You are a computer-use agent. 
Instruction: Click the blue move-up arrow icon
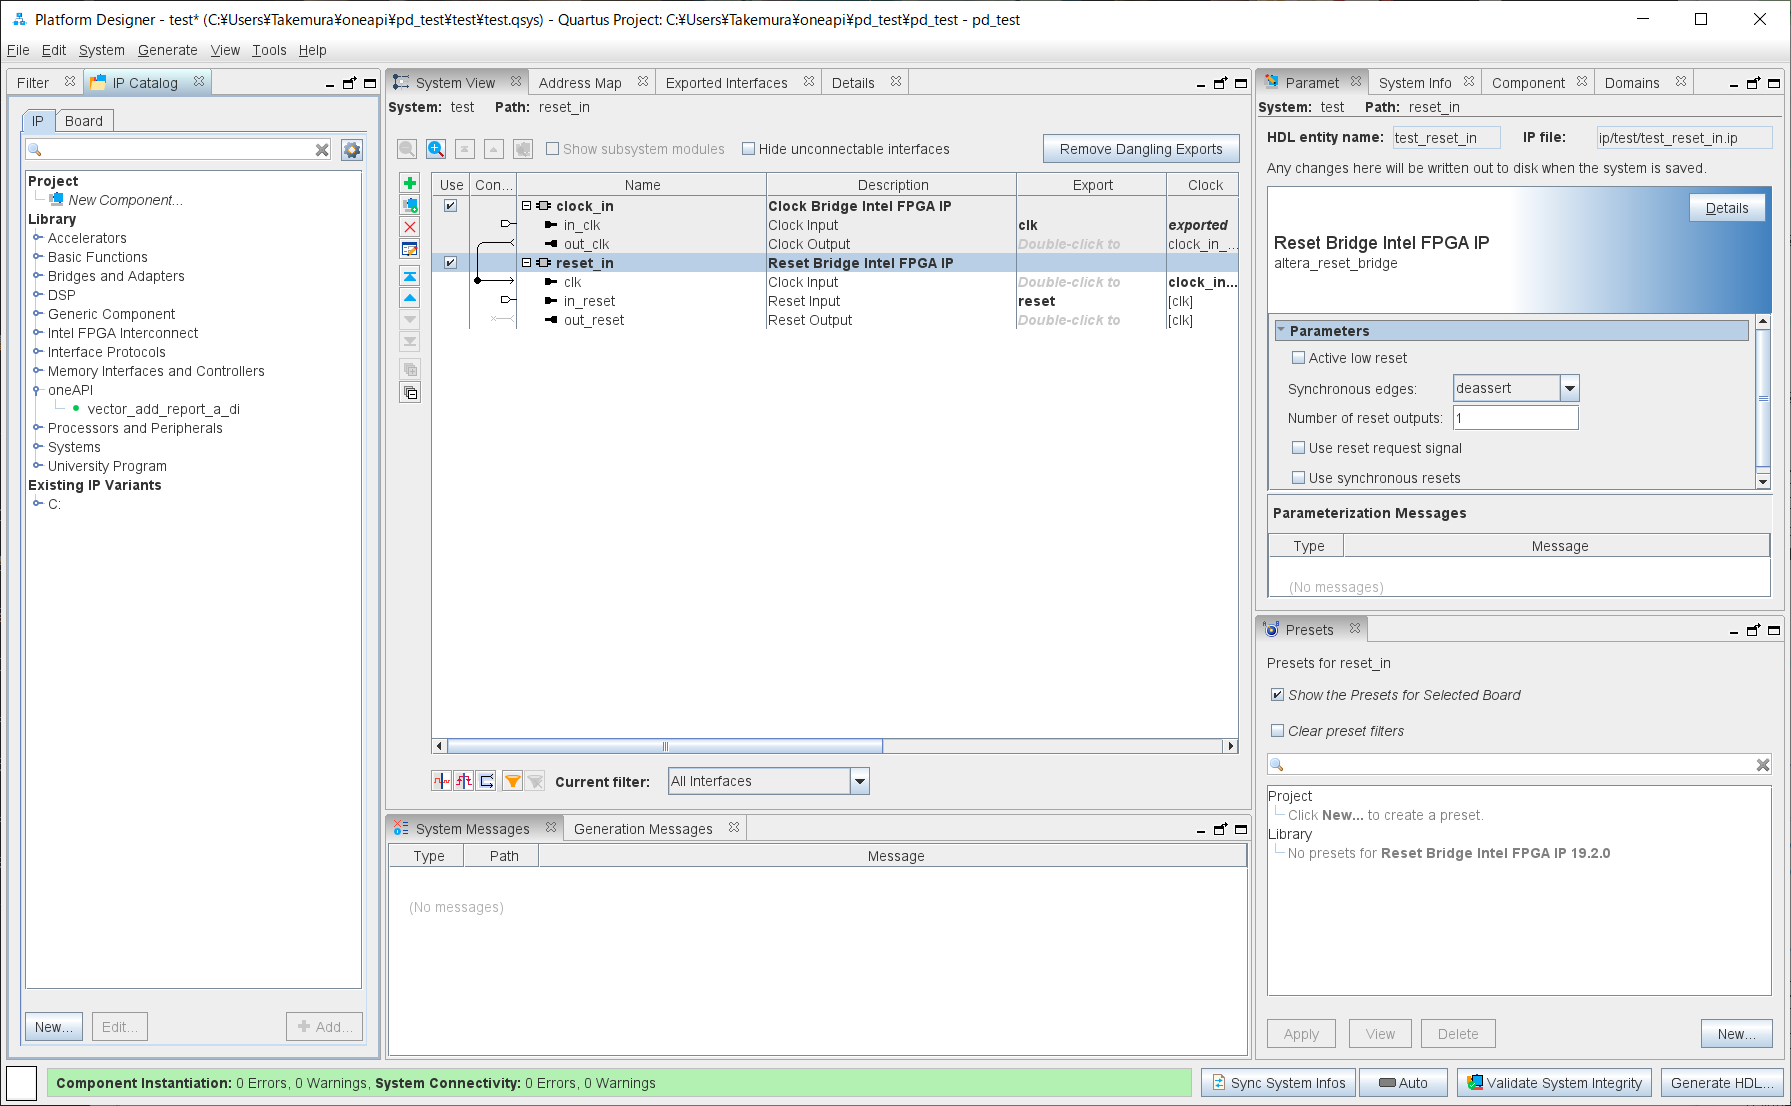(x=410, y=298)
